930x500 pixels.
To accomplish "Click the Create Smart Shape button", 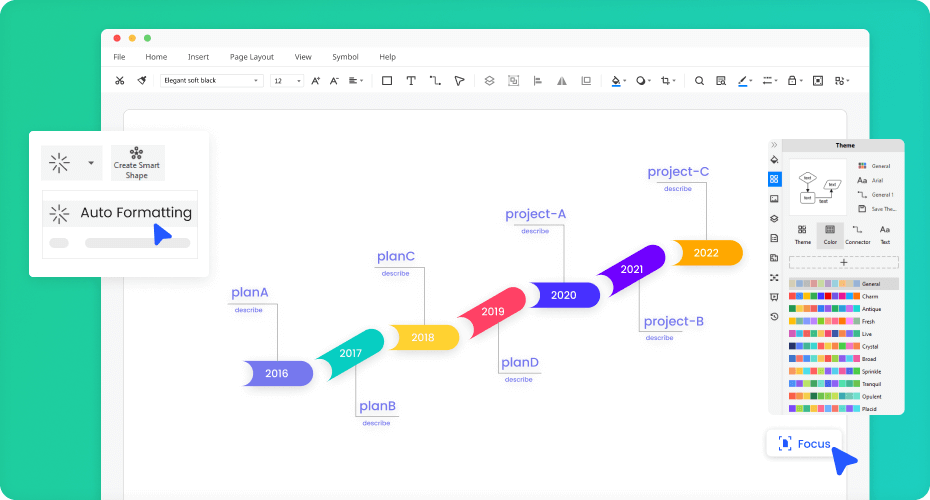I will (x=137, y=163).
